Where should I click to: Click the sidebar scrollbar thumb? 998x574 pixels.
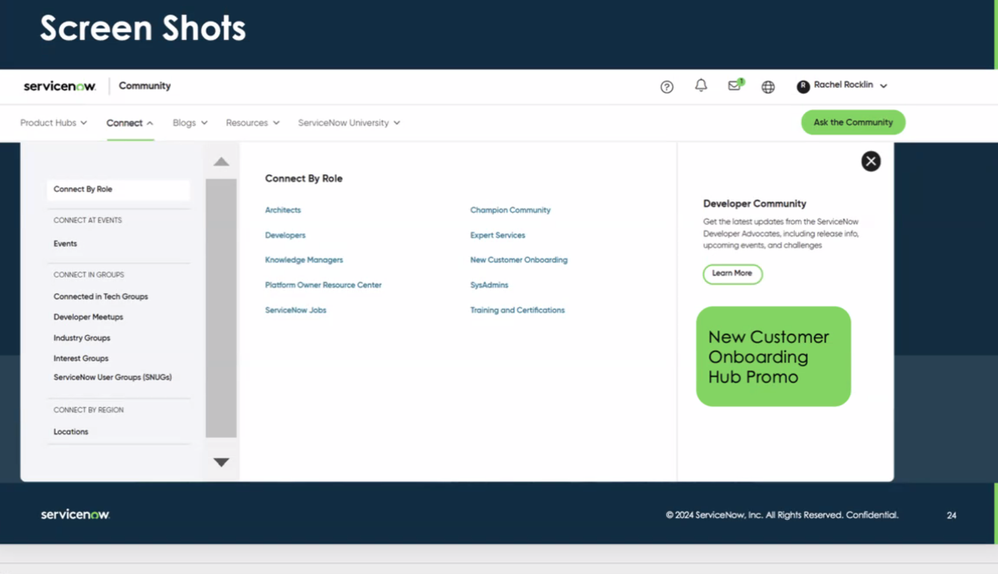click(221, 308)
